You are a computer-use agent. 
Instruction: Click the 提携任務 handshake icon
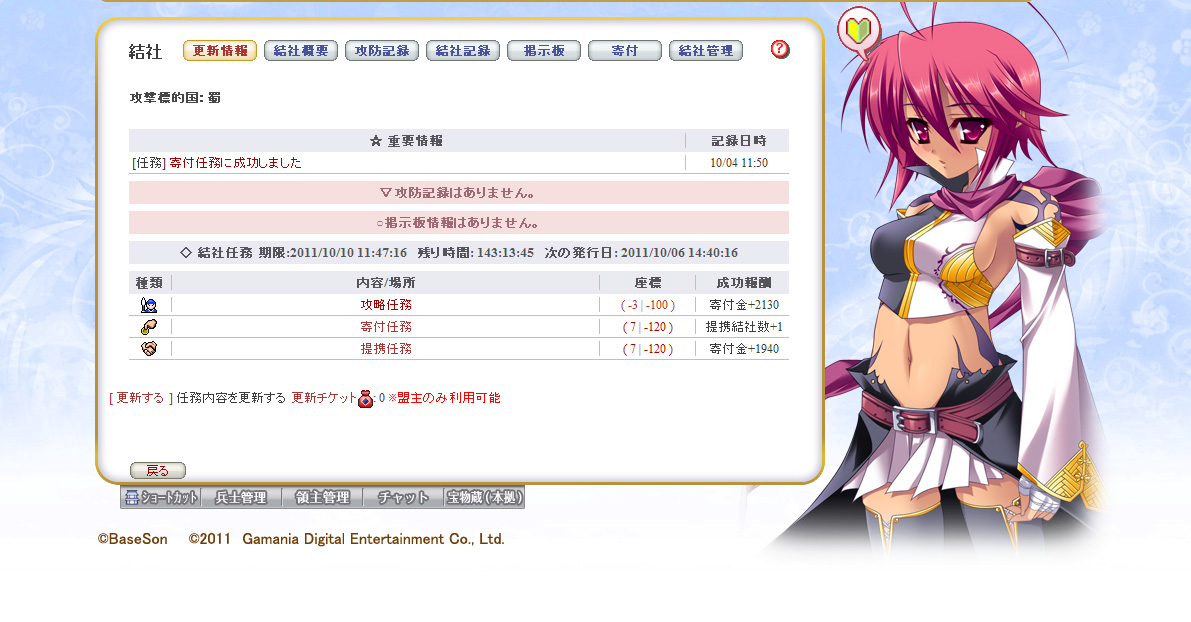click(149, 349)
